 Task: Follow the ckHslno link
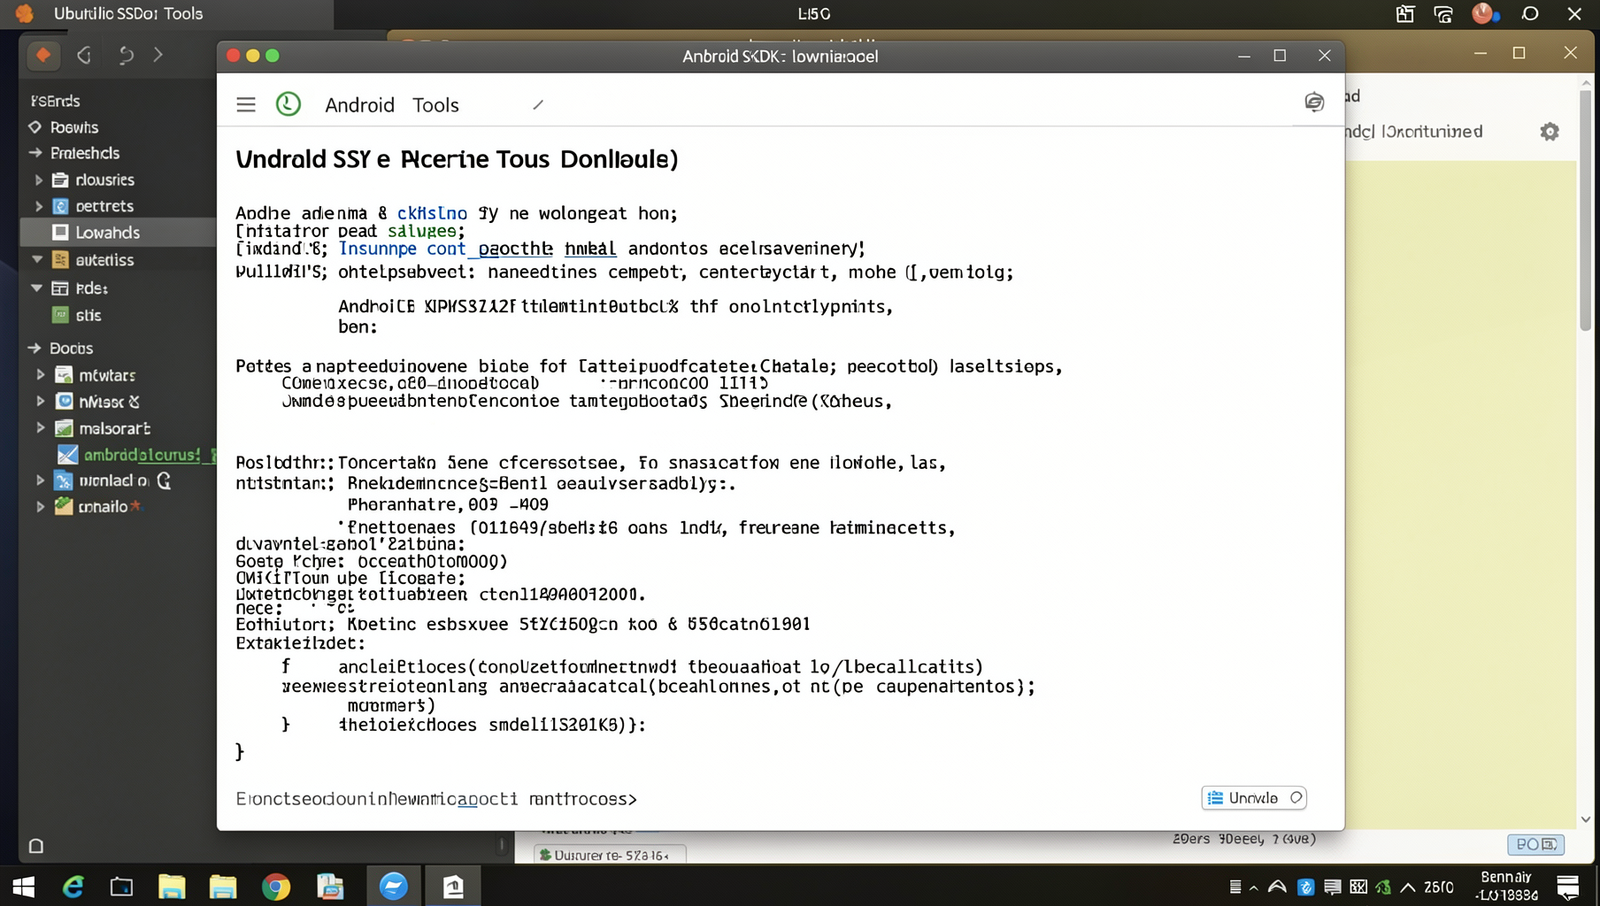[432, 213]
